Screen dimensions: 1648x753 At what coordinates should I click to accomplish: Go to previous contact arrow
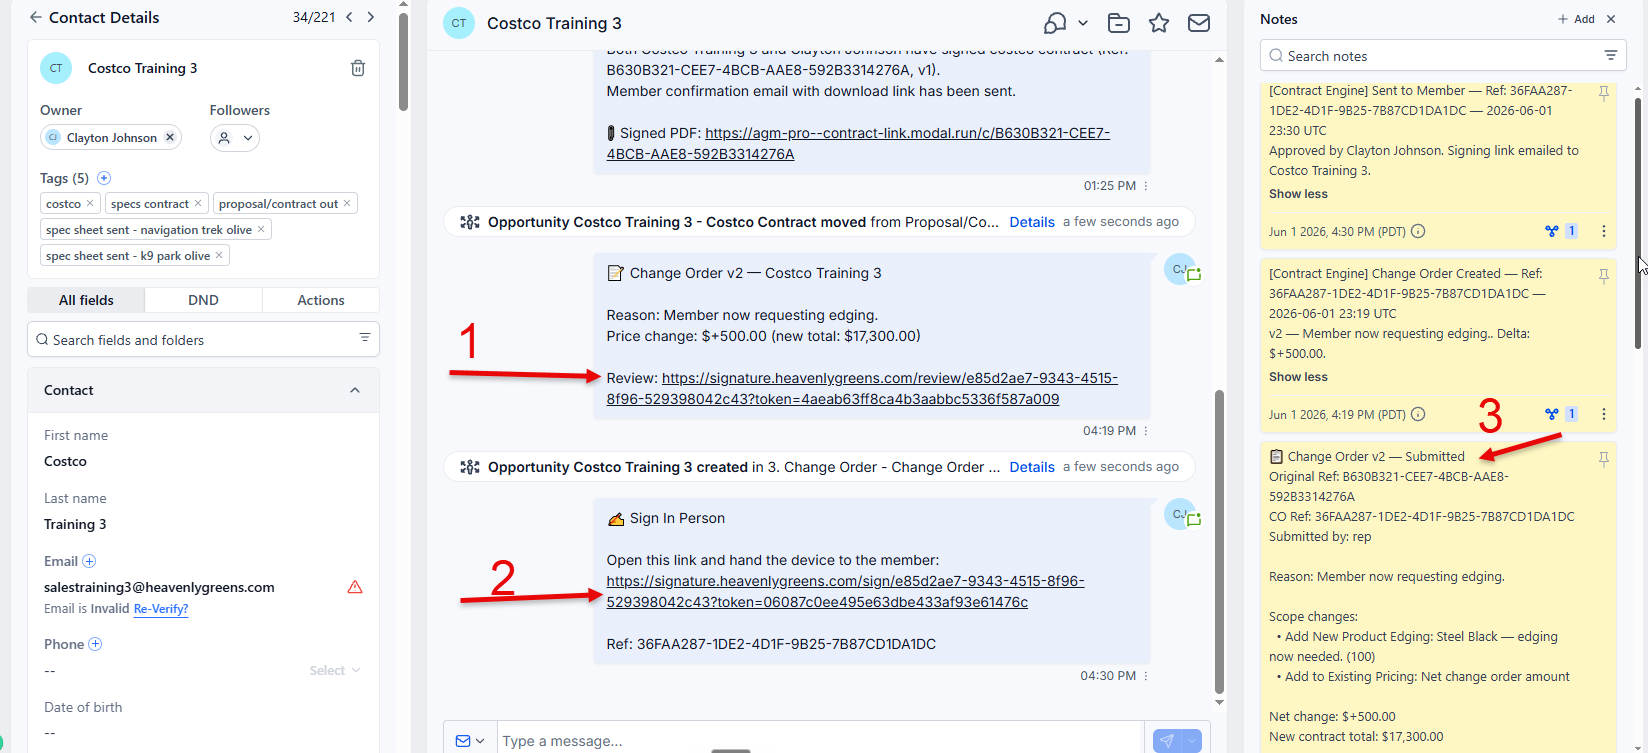[349, 17]
